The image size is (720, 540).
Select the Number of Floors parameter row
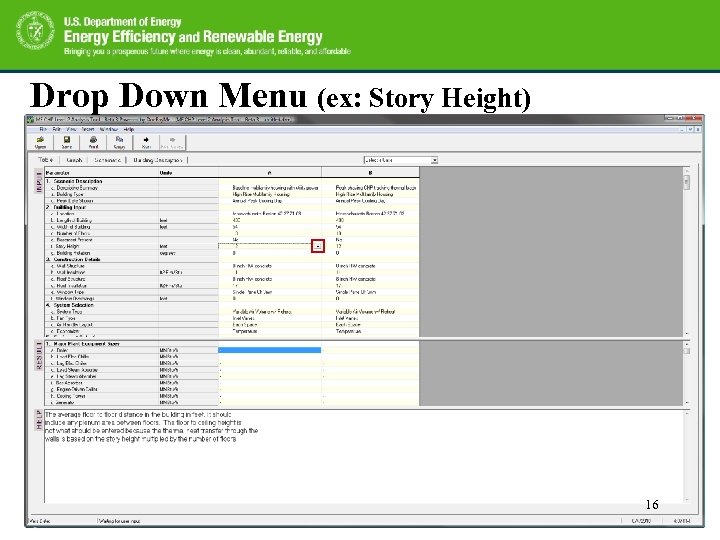[101, 233]
